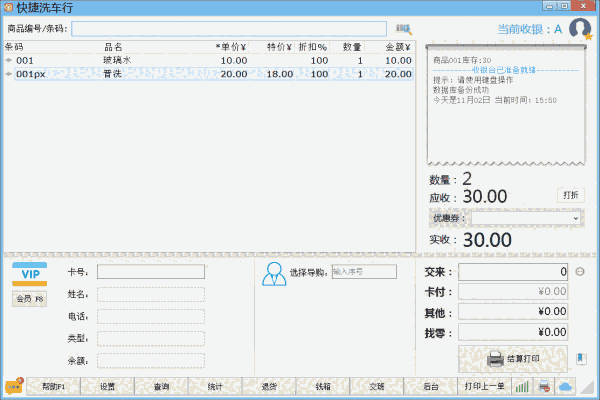The height and width of the screenshot is (400, 600).
Task: Select the 普洗 product name cell
Action: click(112, 73)
